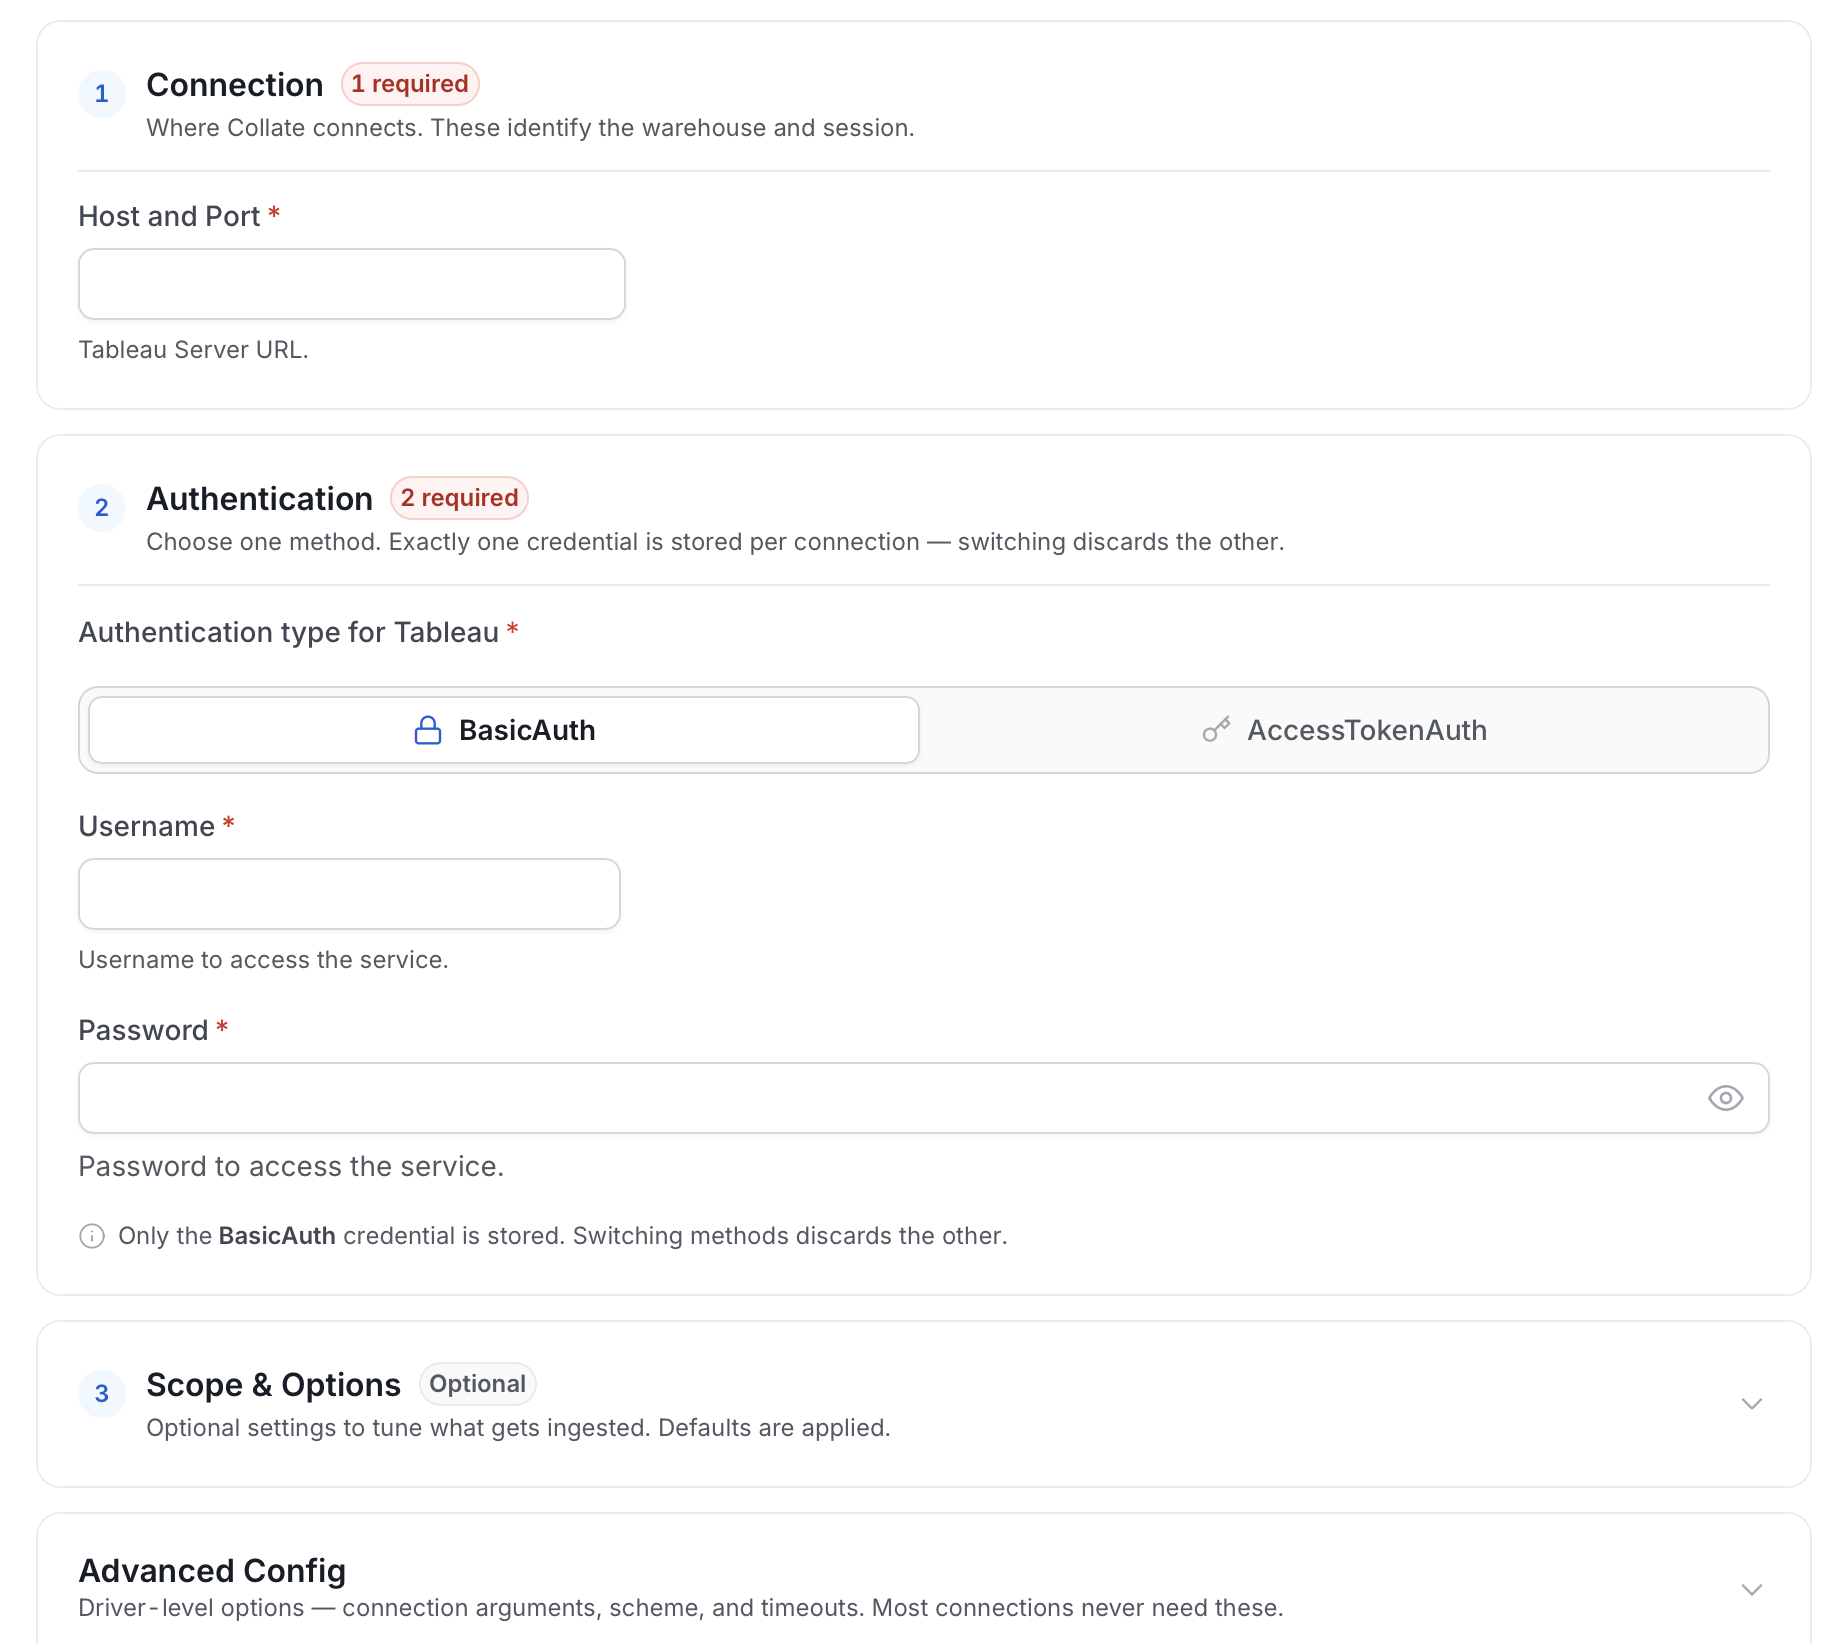Select the BasicAuth authentication method
Viewport: 1834px width, 1652px height.
504,730
